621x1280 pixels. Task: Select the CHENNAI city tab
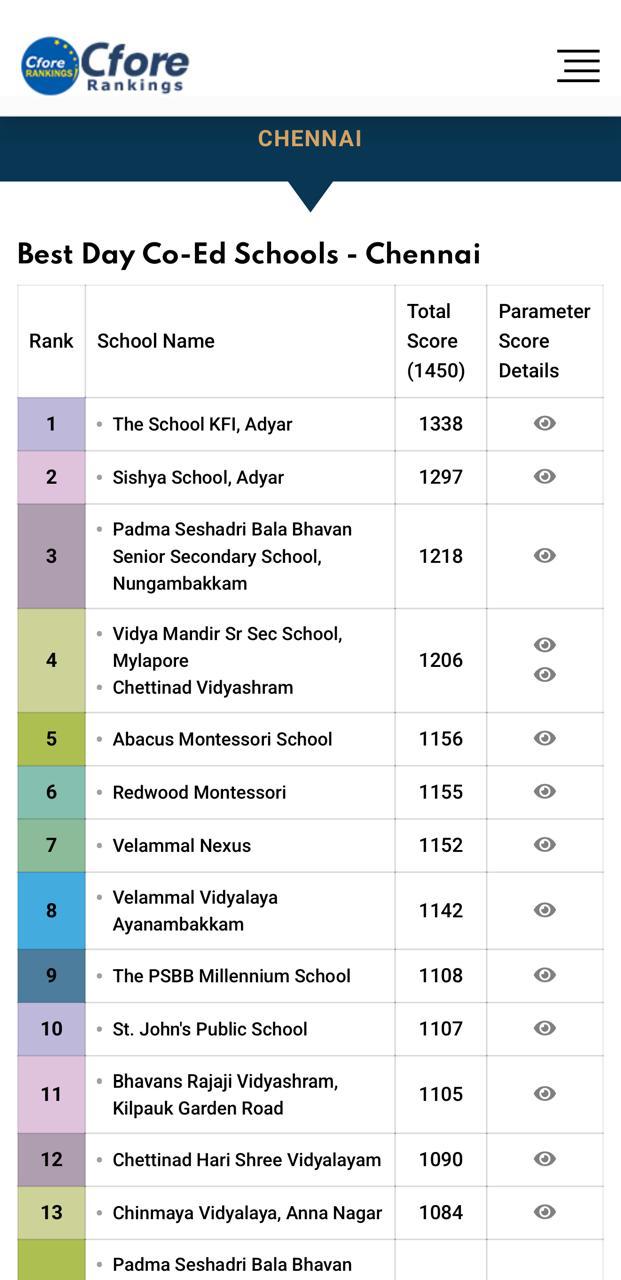point(310,139)
